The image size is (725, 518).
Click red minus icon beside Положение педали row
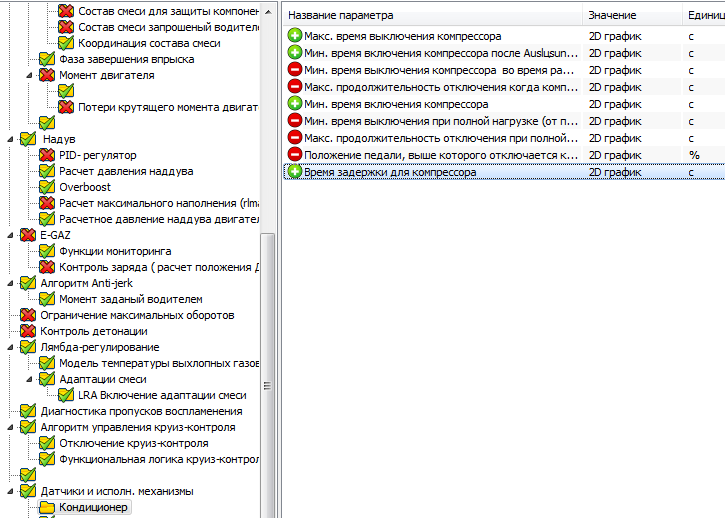(295, 155)
